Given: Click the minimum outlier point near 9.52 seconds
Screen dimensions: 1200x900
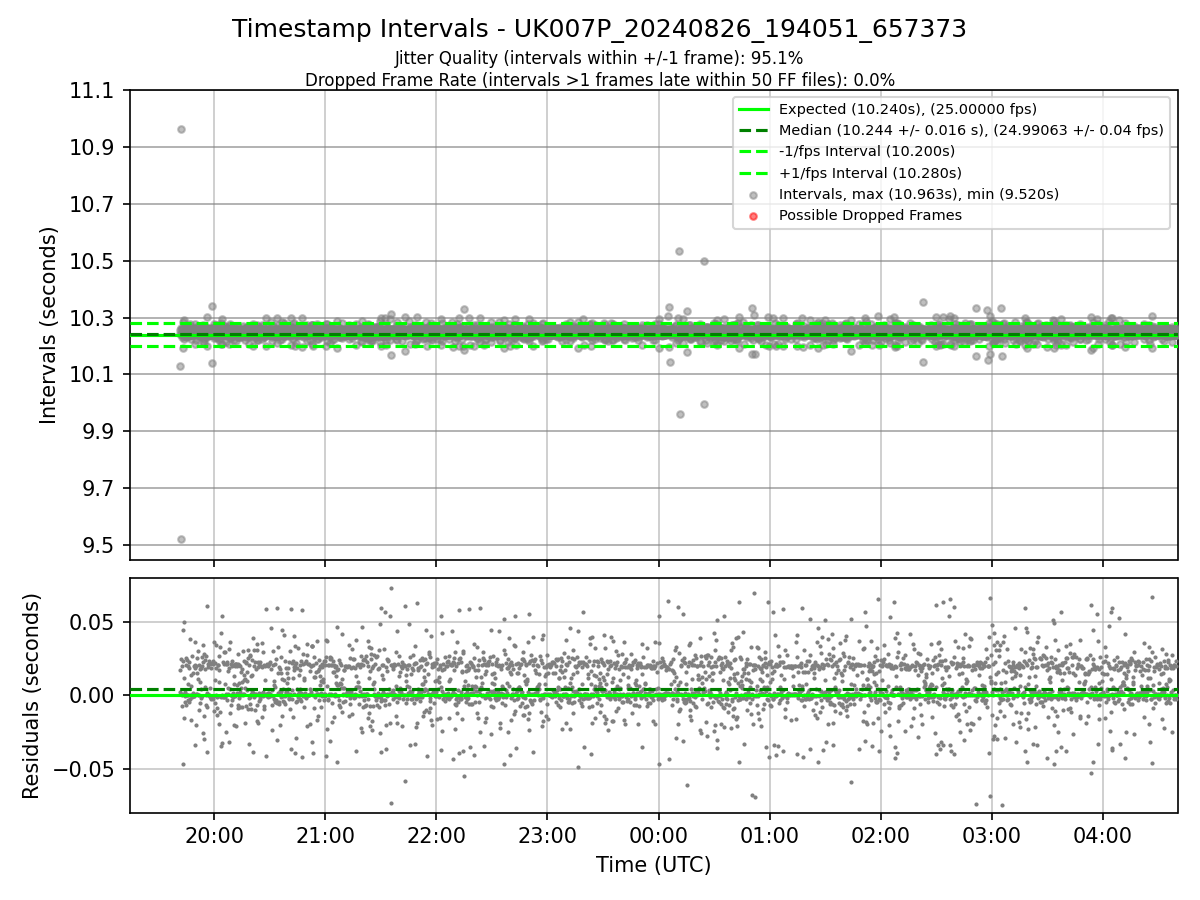Looking at the screenshot, I should (x=181, y=539).
